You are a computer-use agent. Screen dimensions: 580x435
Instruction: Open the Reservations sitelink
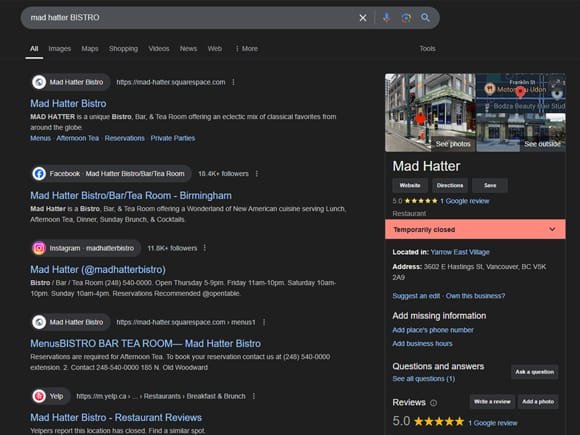(x=125, y=138)
